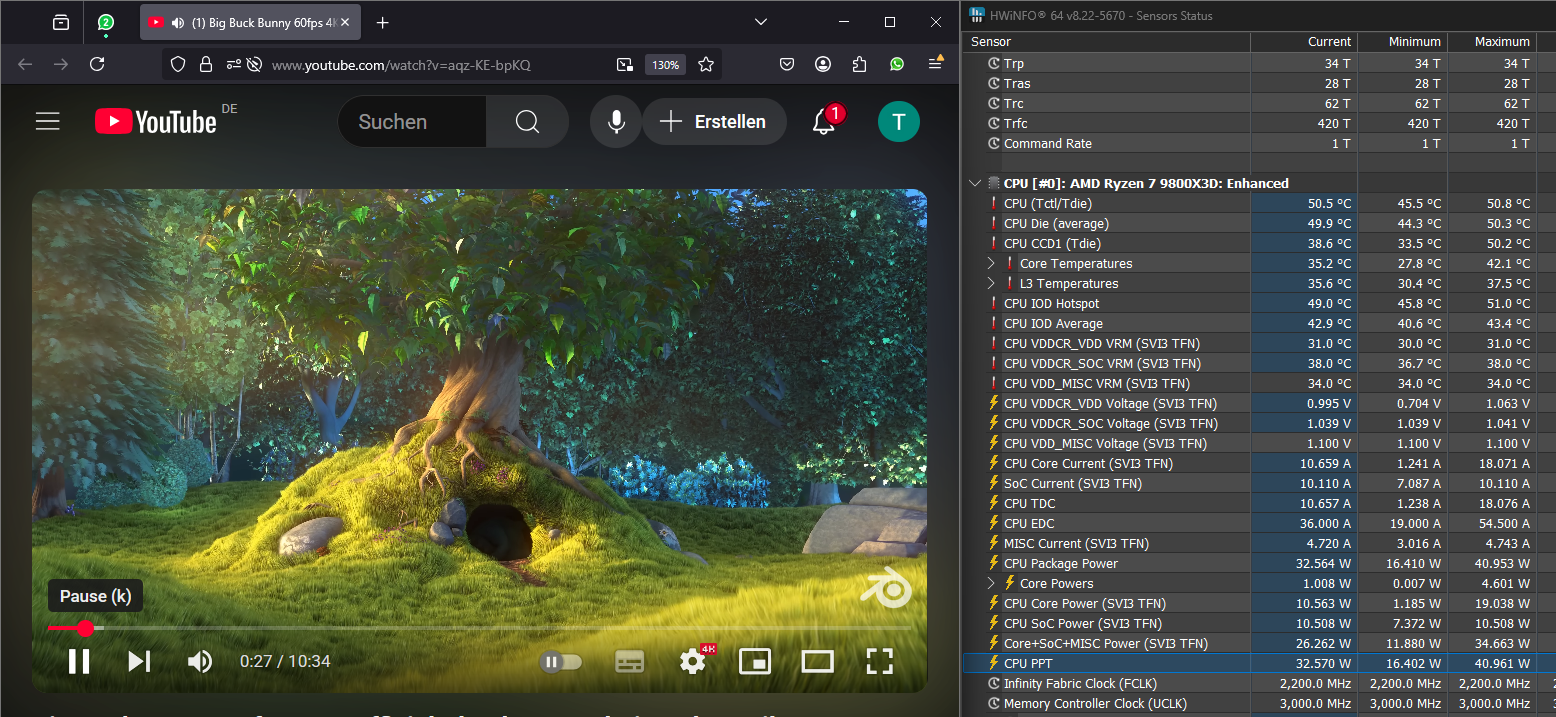
Task: Reload the YouTube page
Action: [x=97, y=64]
